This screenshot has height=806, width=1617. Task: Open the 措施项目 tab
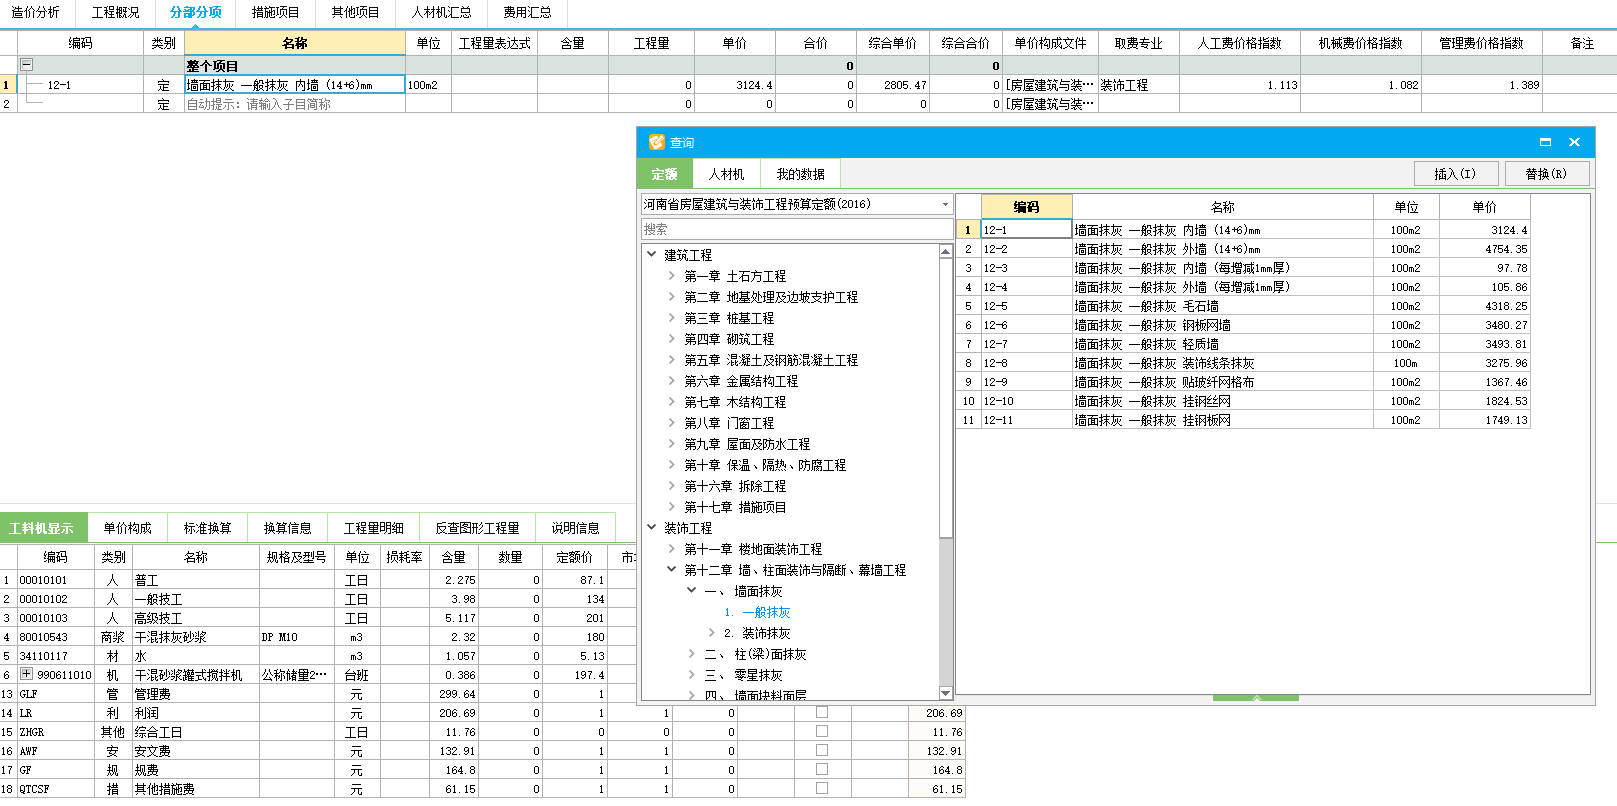point(276,13)
